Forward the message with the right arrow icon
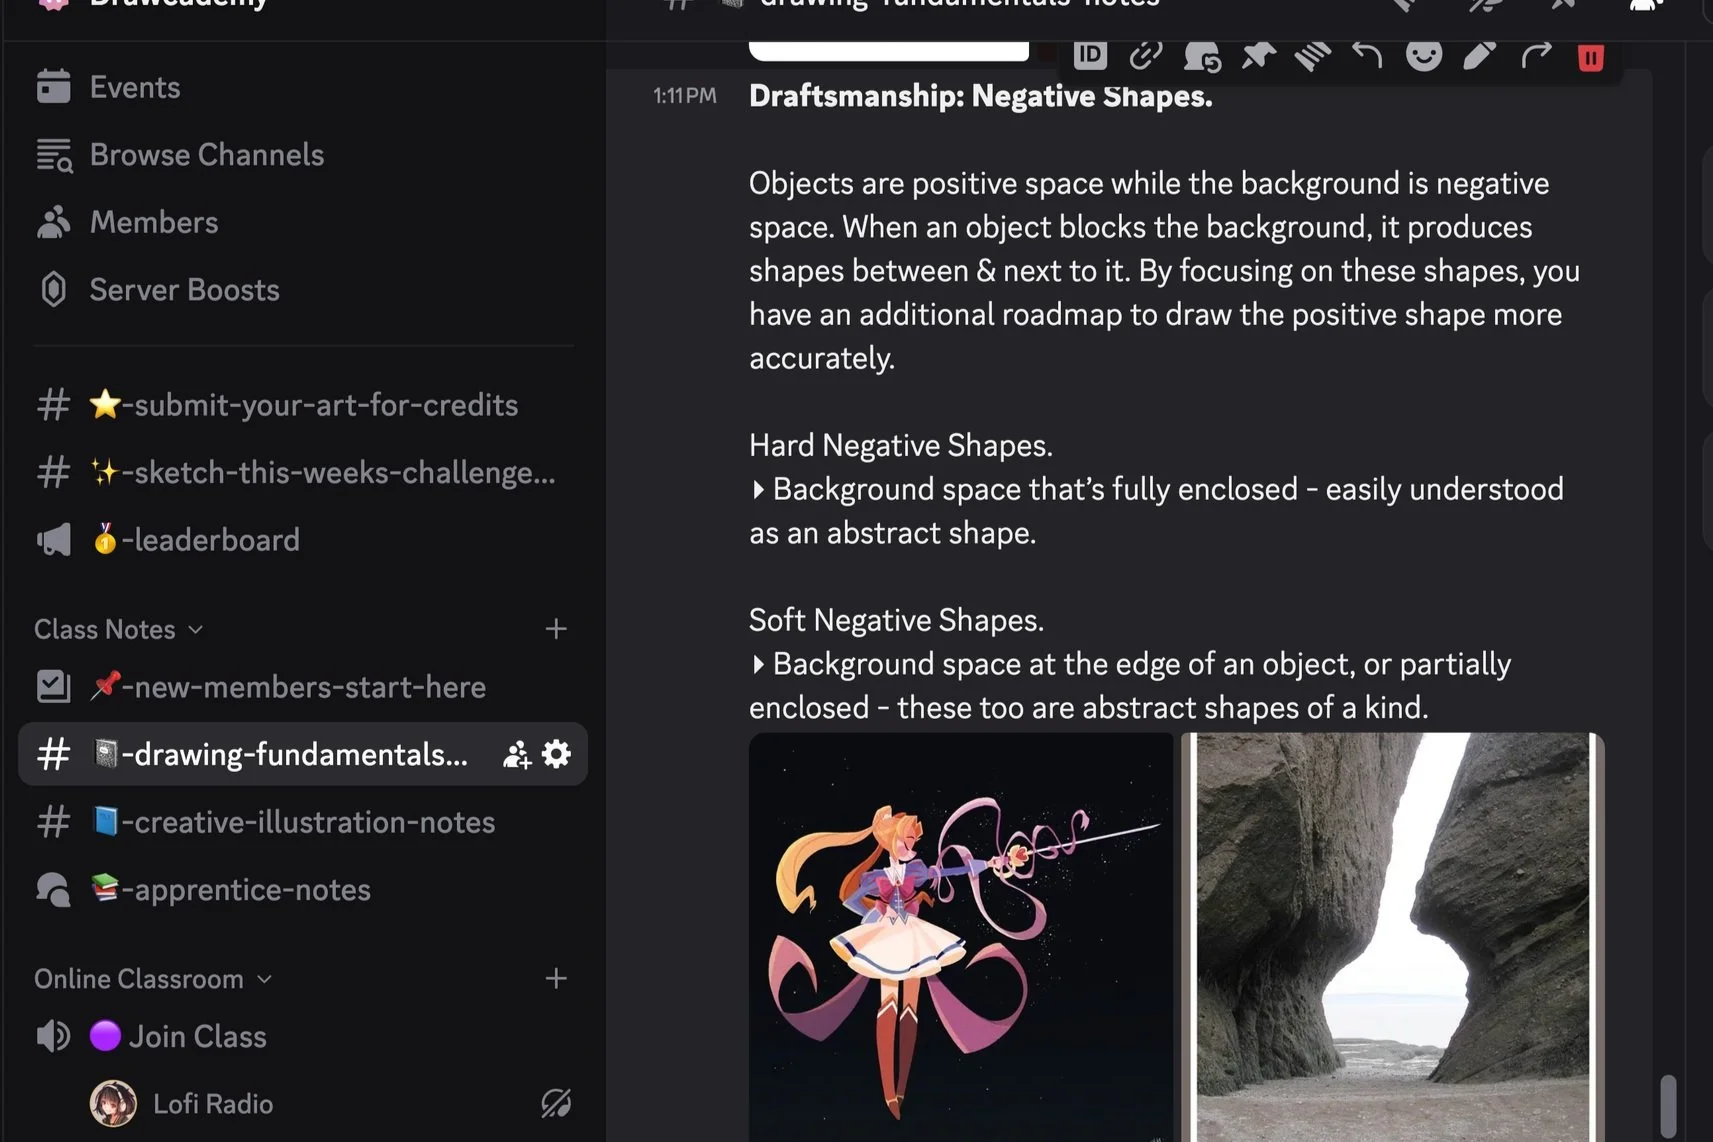This screenshot has height=1142, width=1713. [1536, 55]
